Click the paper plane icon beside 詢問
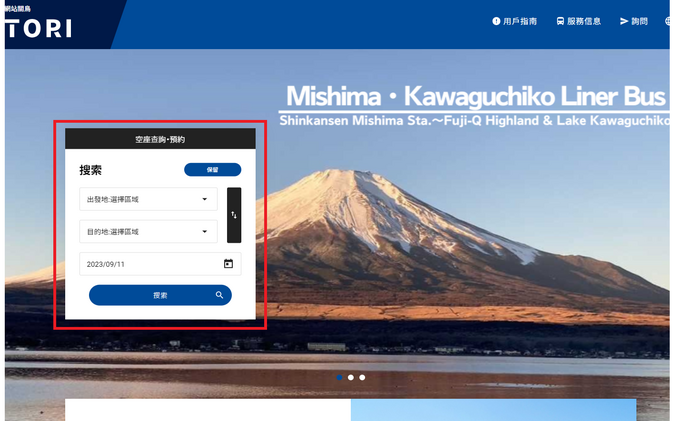 coord(624,21)
